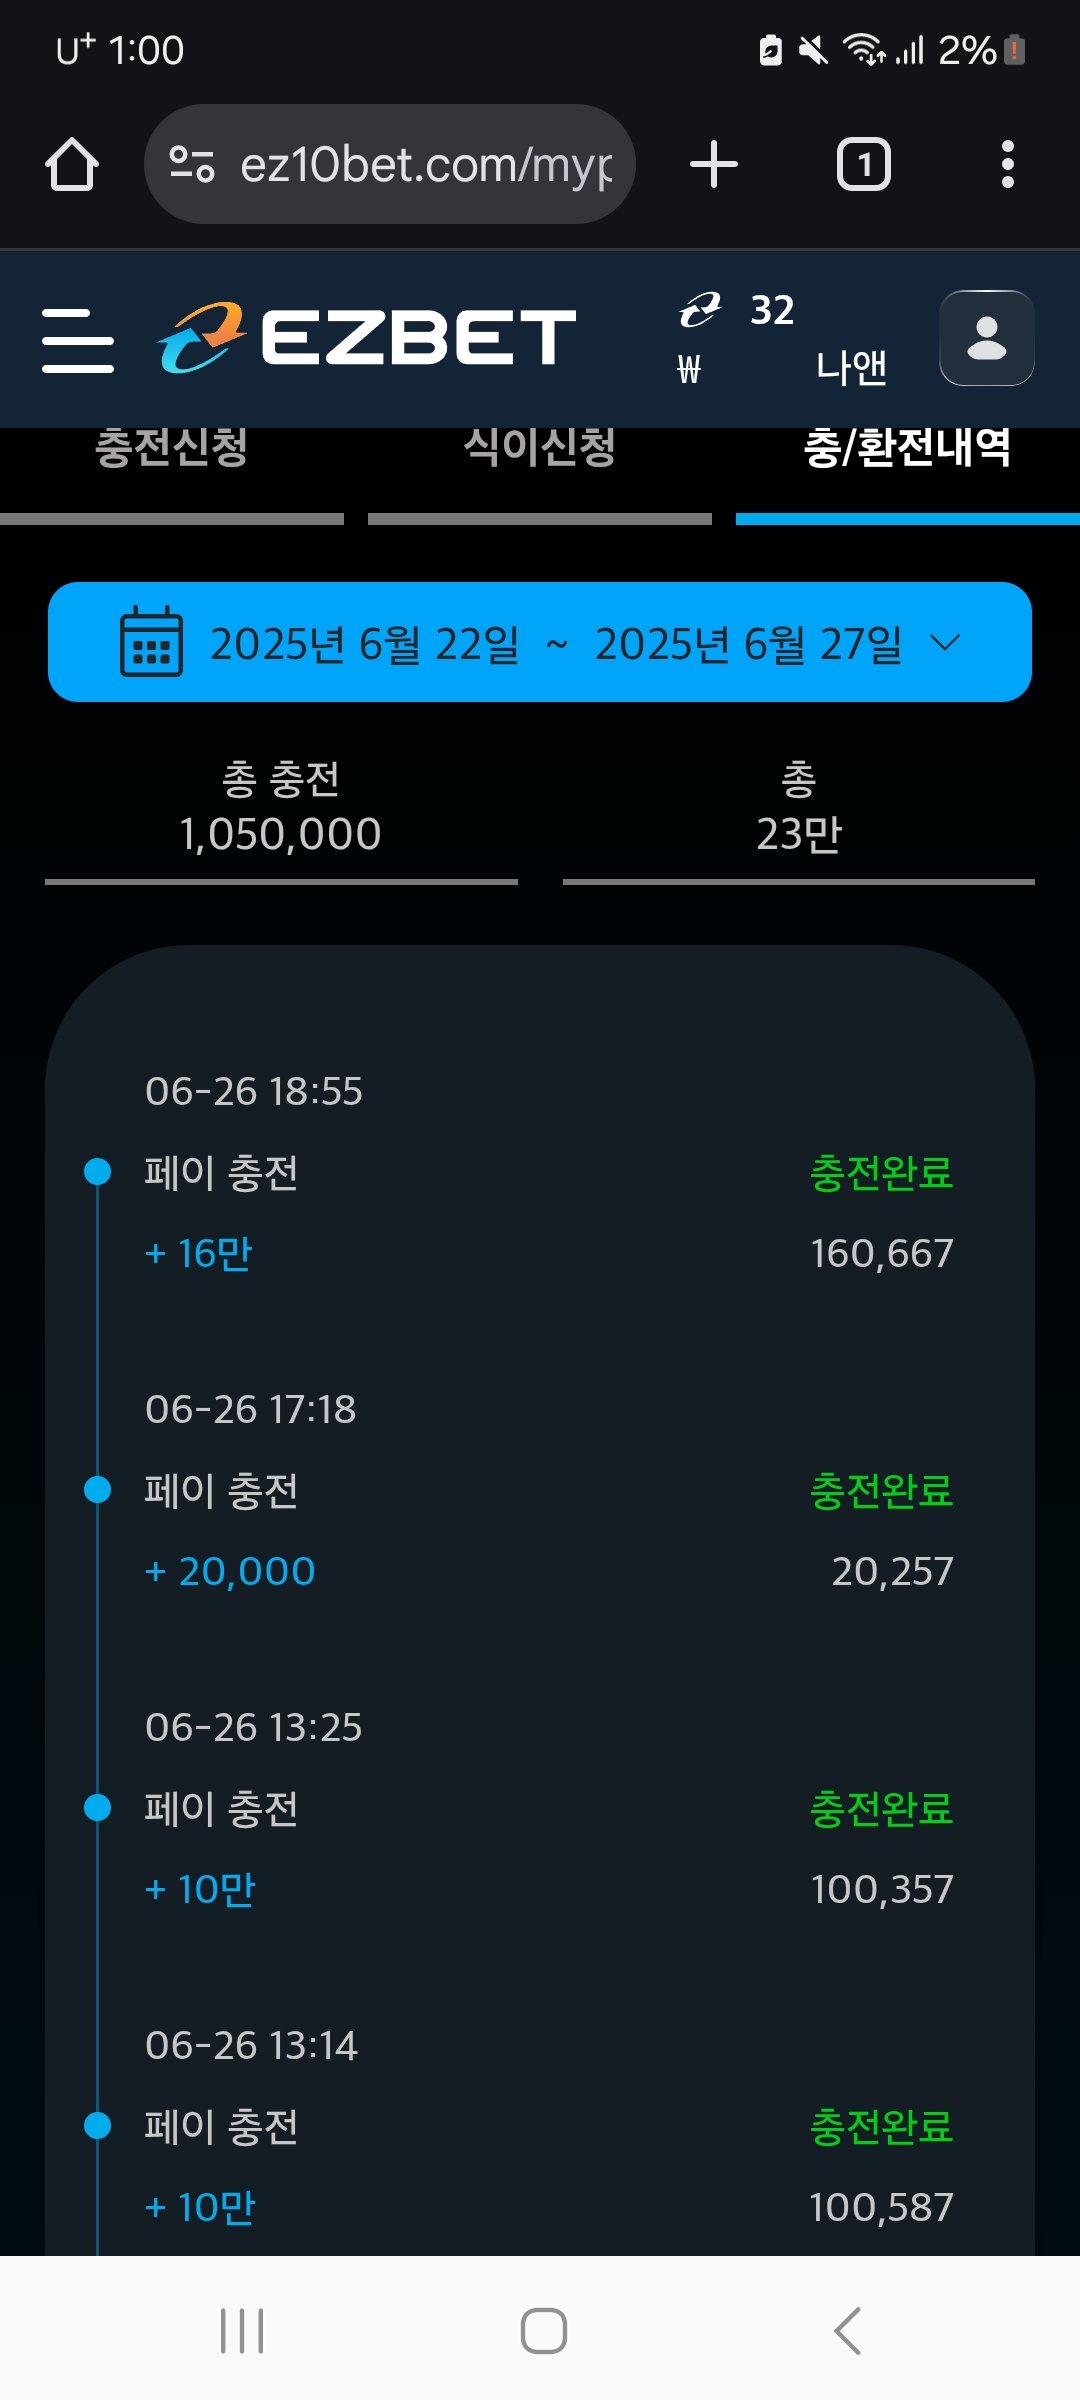Expand the date range chevron

[945, 642]
